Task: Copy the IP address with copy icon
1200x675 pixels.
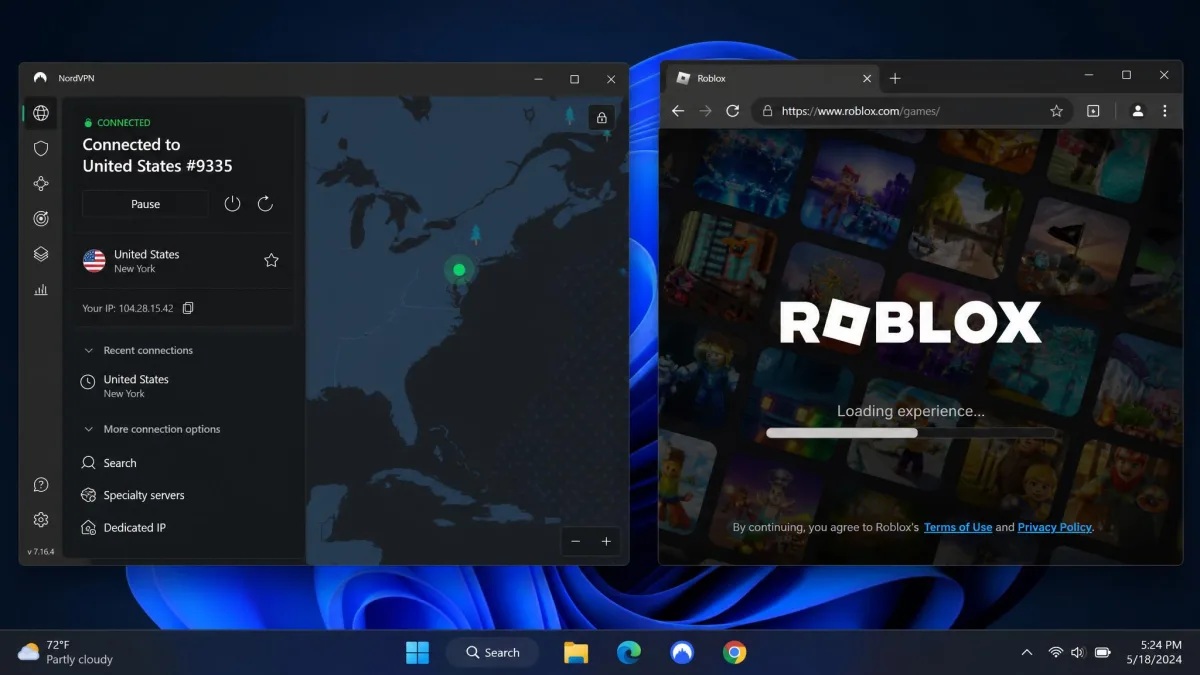Action: coord(188,308)
